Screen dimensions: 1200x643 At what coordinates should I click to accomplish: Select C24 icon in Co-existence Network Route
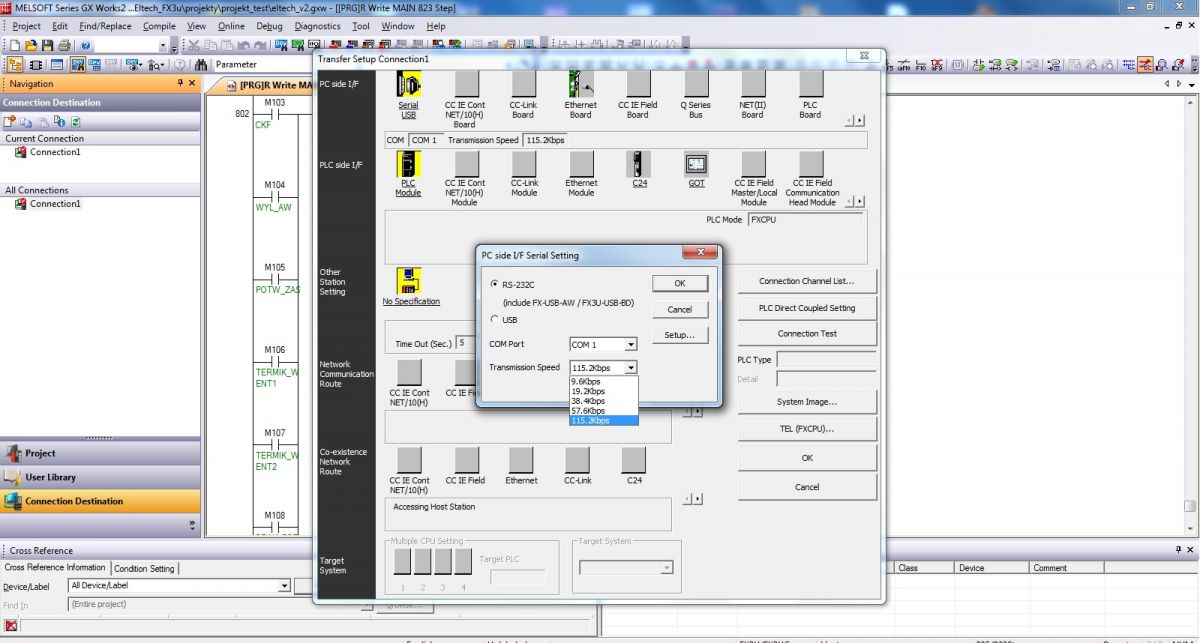tap(634, 460)
